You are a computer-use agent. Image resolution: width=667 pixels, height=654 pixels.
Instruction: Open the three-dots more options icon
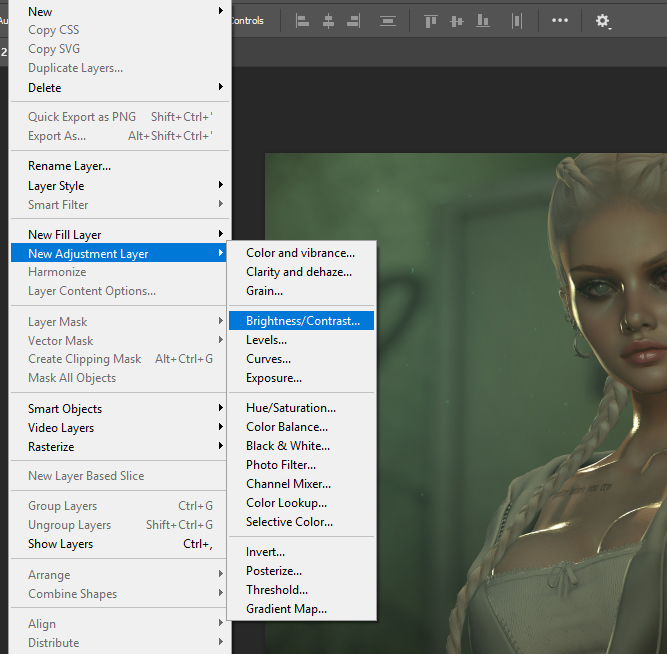(x=559, y=20)
